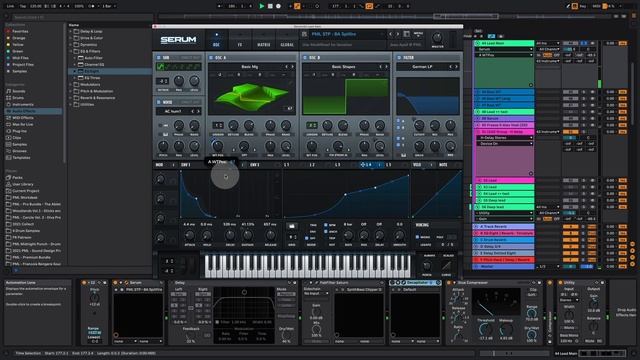640x360 pixels.
Task: Open the Serum preset browser icon
Action: coord(407,34)
